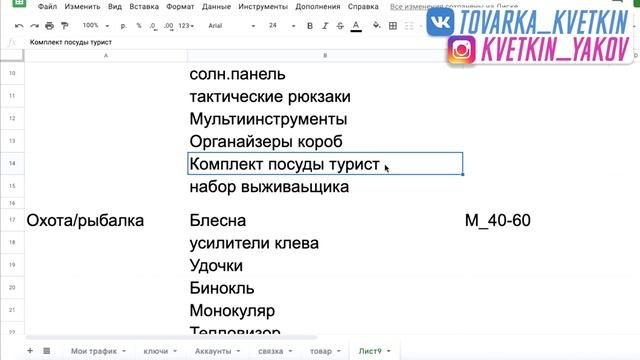Open the Файл menu
The height and width of the screenshot is (360, 640).
(x=47, y=7)
